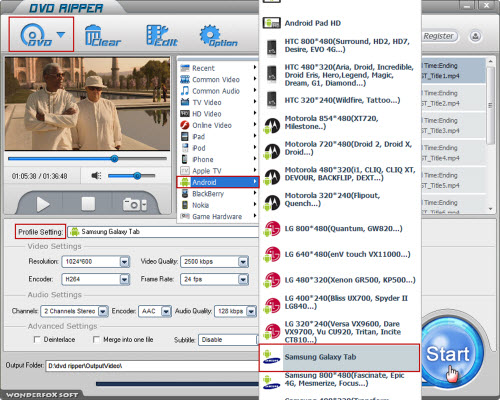Screen dimensions: 500x400
Task: Click the video seek progress slider
Action: pos(87,159)
